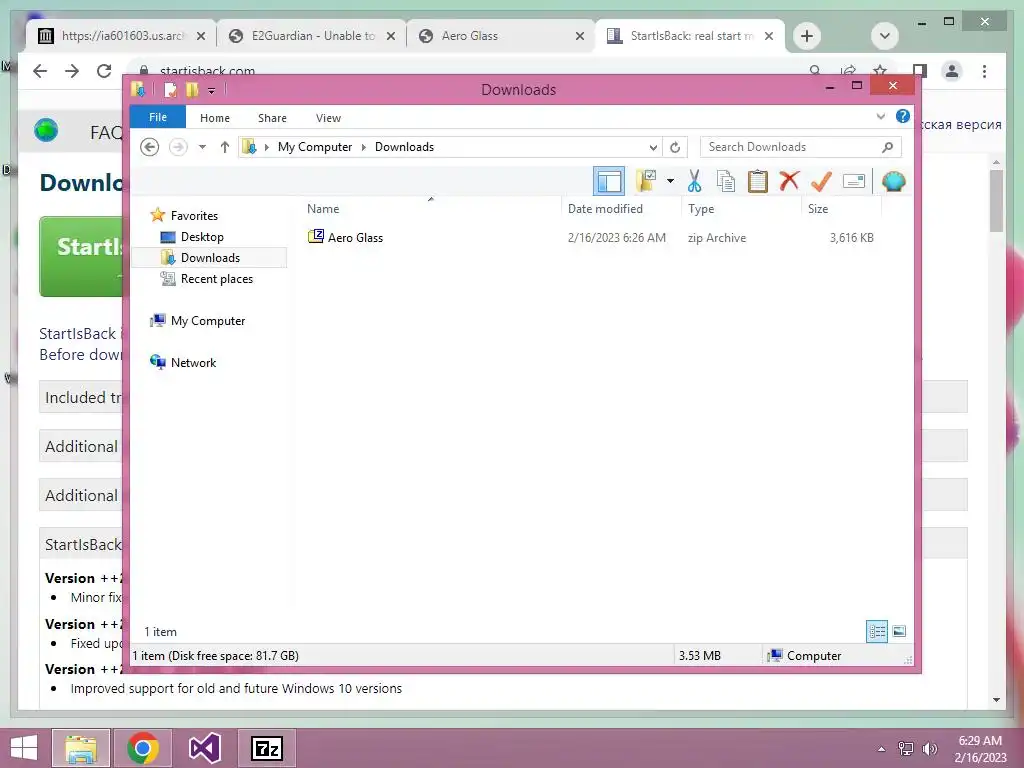Paste with the clipboard toolbar icon
This screenshot has height=768, width=1024.
point(758,181)
